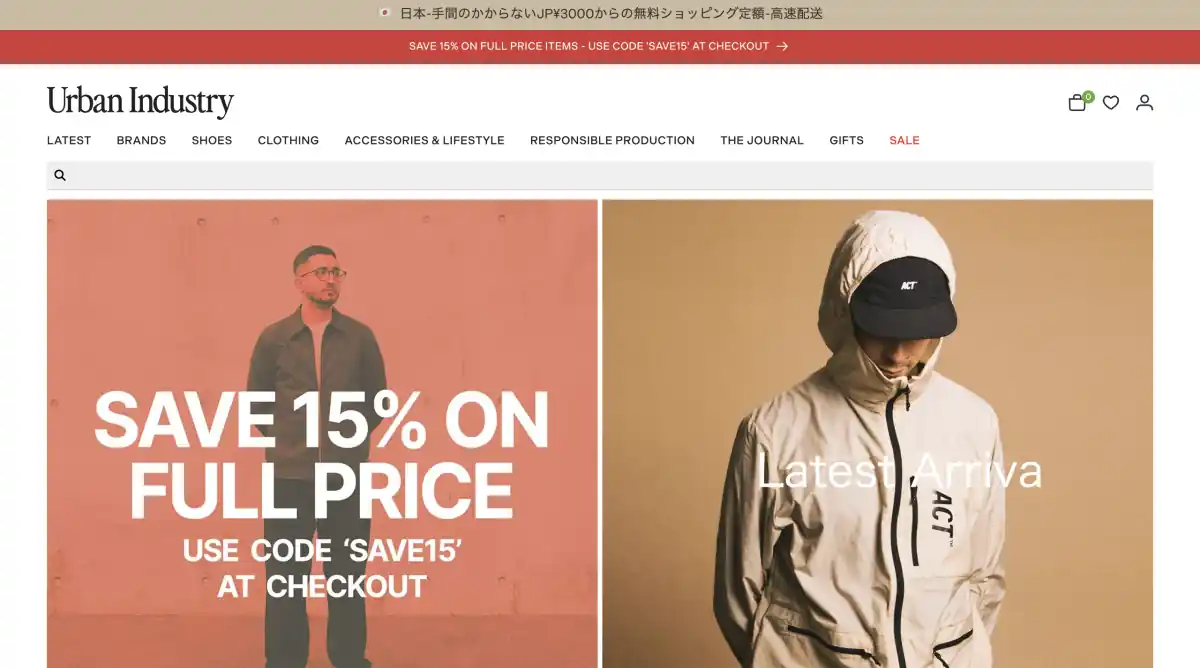Click into the search input field
Viewport: 1200px width, 668px height.
tap(600, 175)
